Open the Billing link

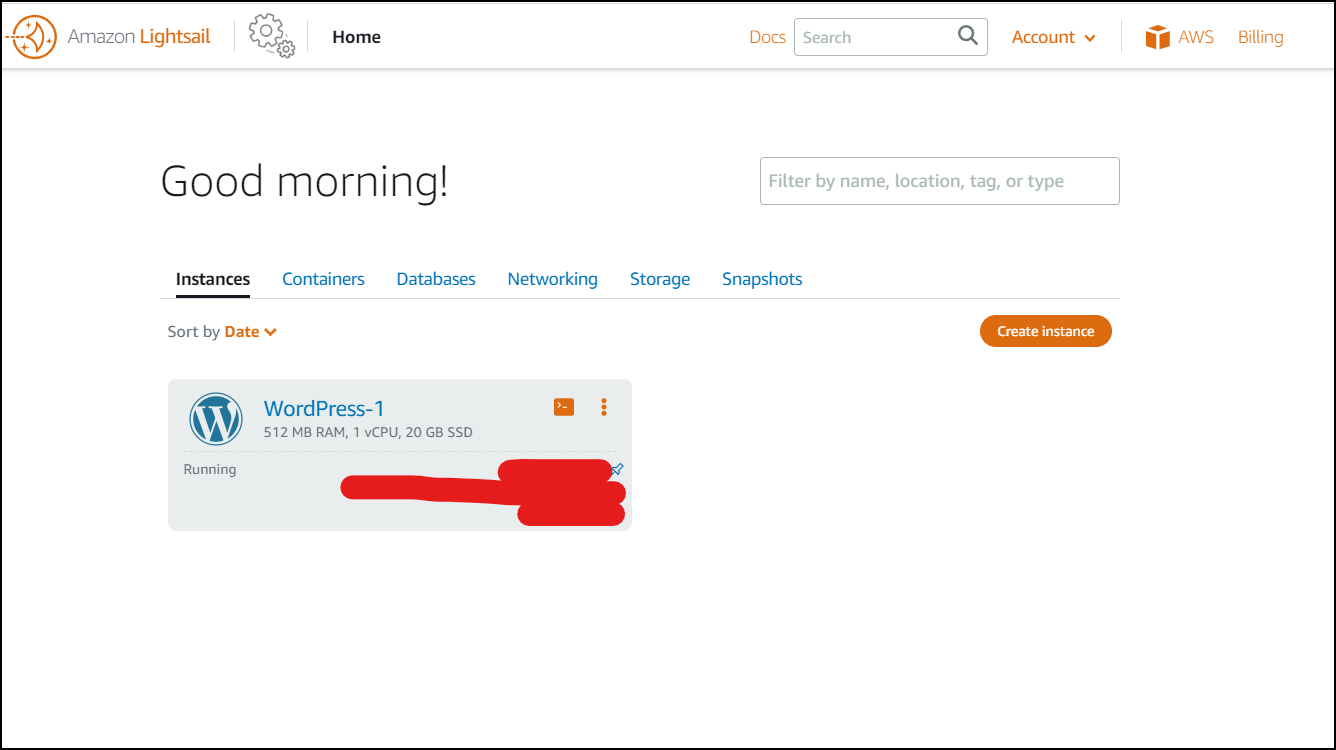click(x=1260, y=37)
